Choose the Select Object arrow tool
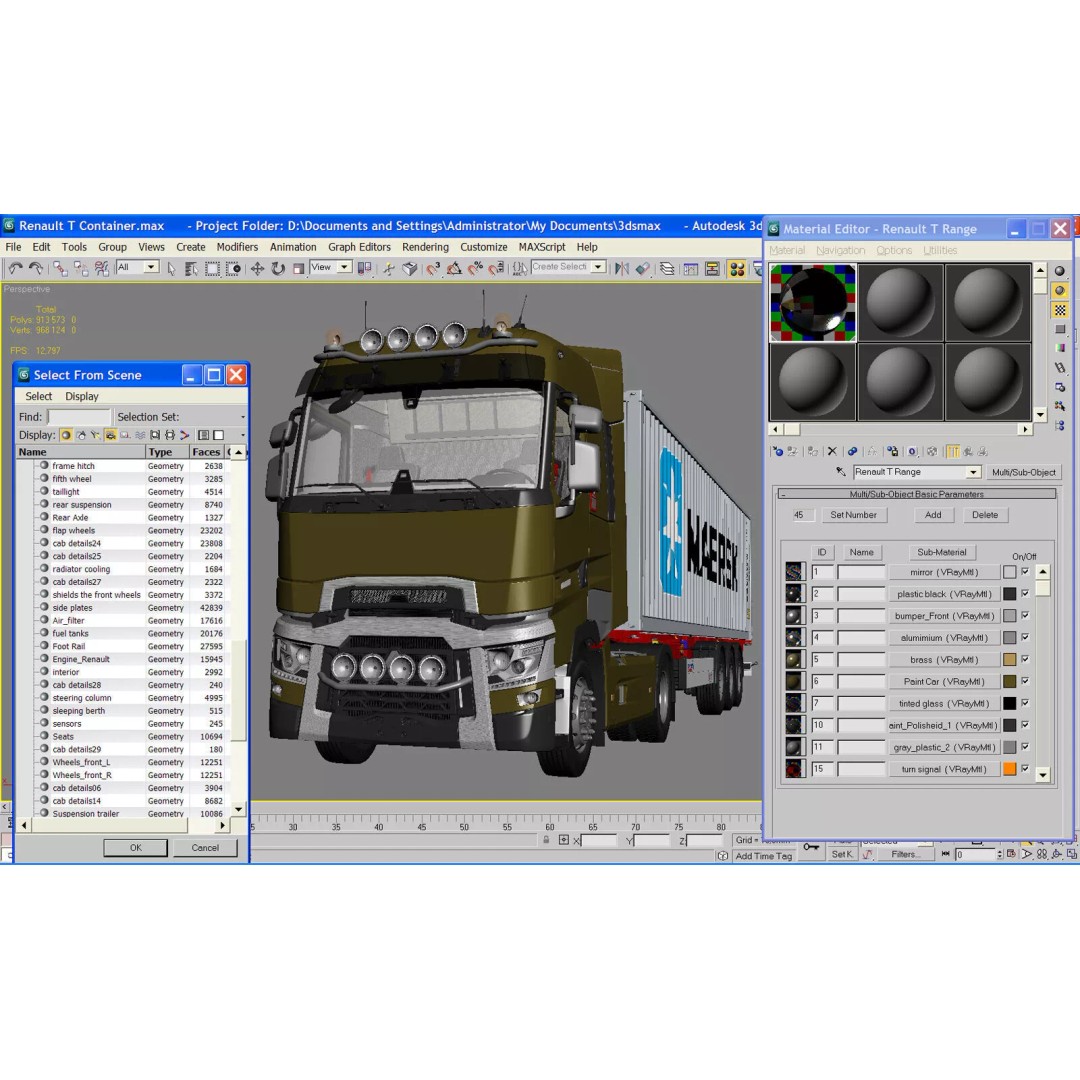Viewport: 1080px width, 1080px height. point(172,269)
